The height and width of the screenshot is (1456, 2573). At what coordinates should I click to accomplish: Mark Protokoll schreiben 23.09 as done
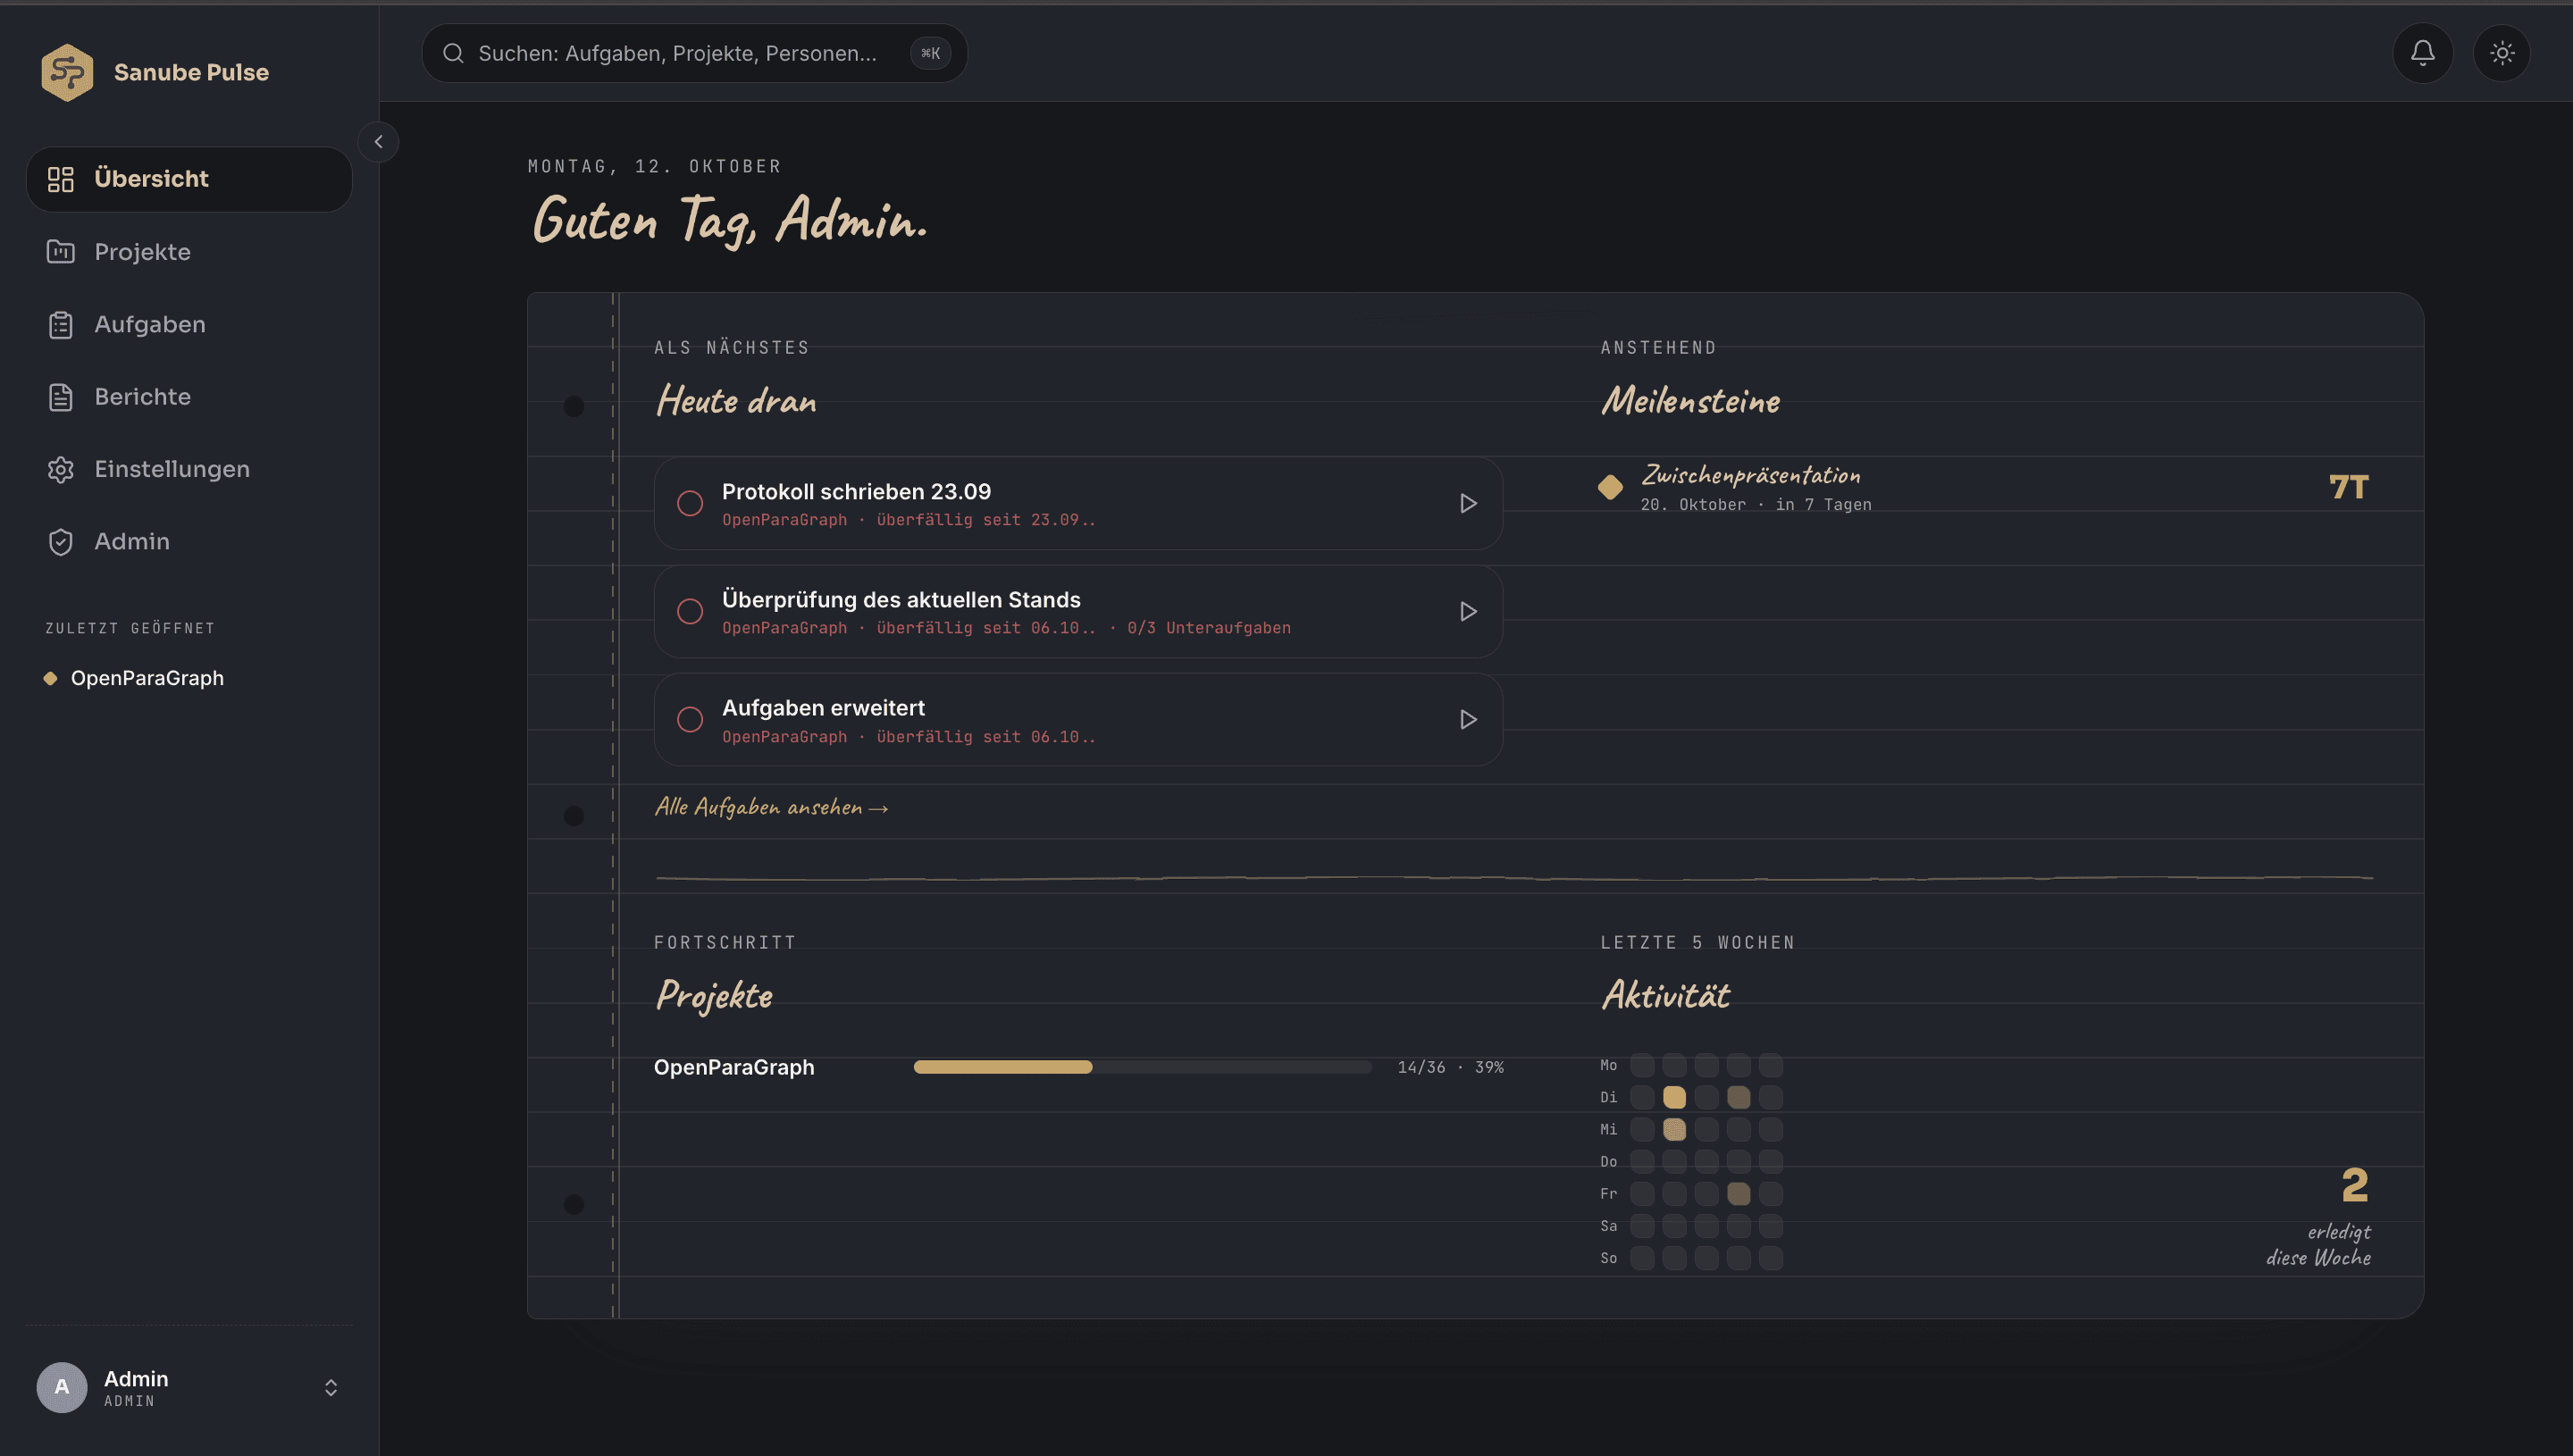click(x=690, y=503)
